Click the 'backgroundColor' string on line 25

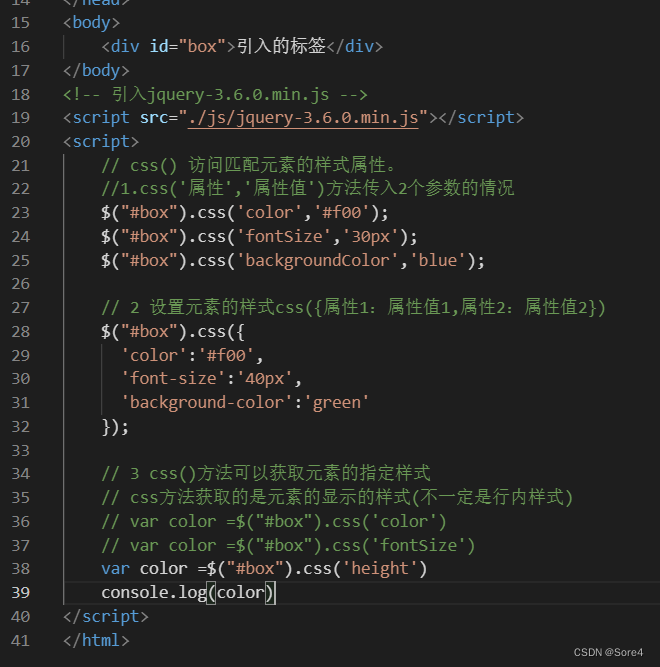point(317,260)
